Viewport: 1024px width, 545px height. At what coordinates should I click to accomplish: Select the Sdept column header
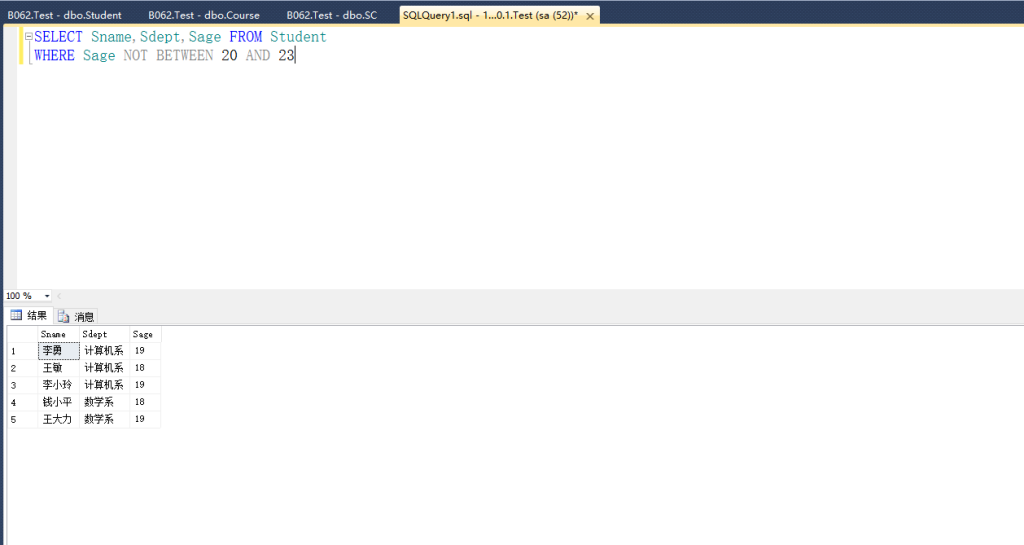click(x=104, y=334)
